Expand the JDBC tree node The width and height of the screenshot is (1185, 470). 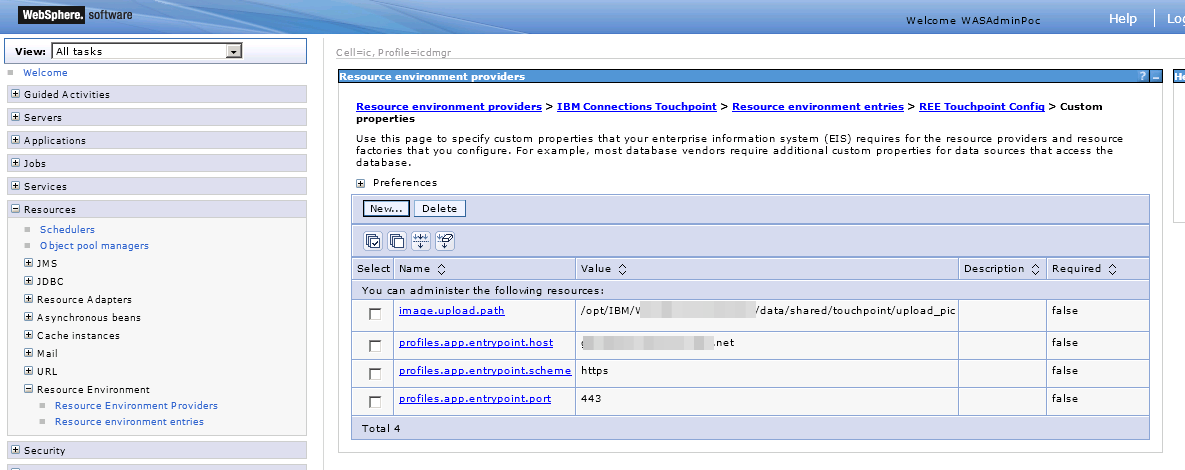pyautogui.click(x=29, y=281)
